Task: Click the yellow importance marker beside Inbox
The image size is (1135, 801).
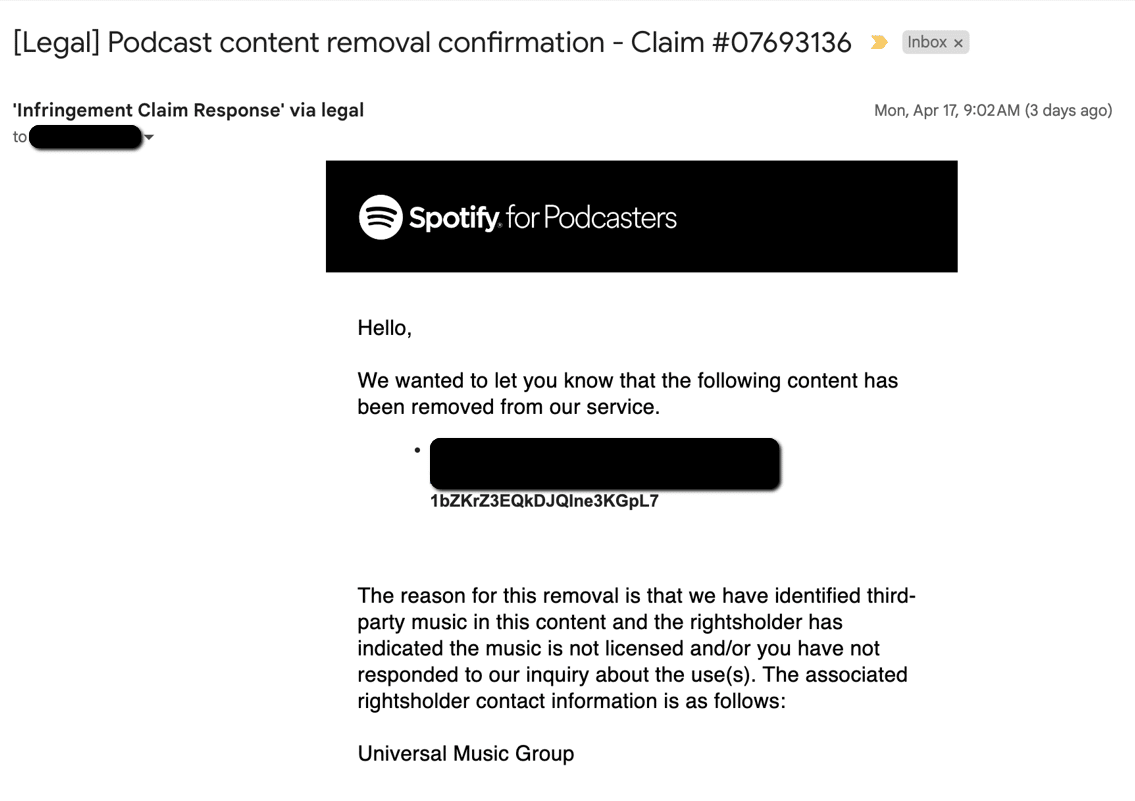Action: [x=878, y=43]
